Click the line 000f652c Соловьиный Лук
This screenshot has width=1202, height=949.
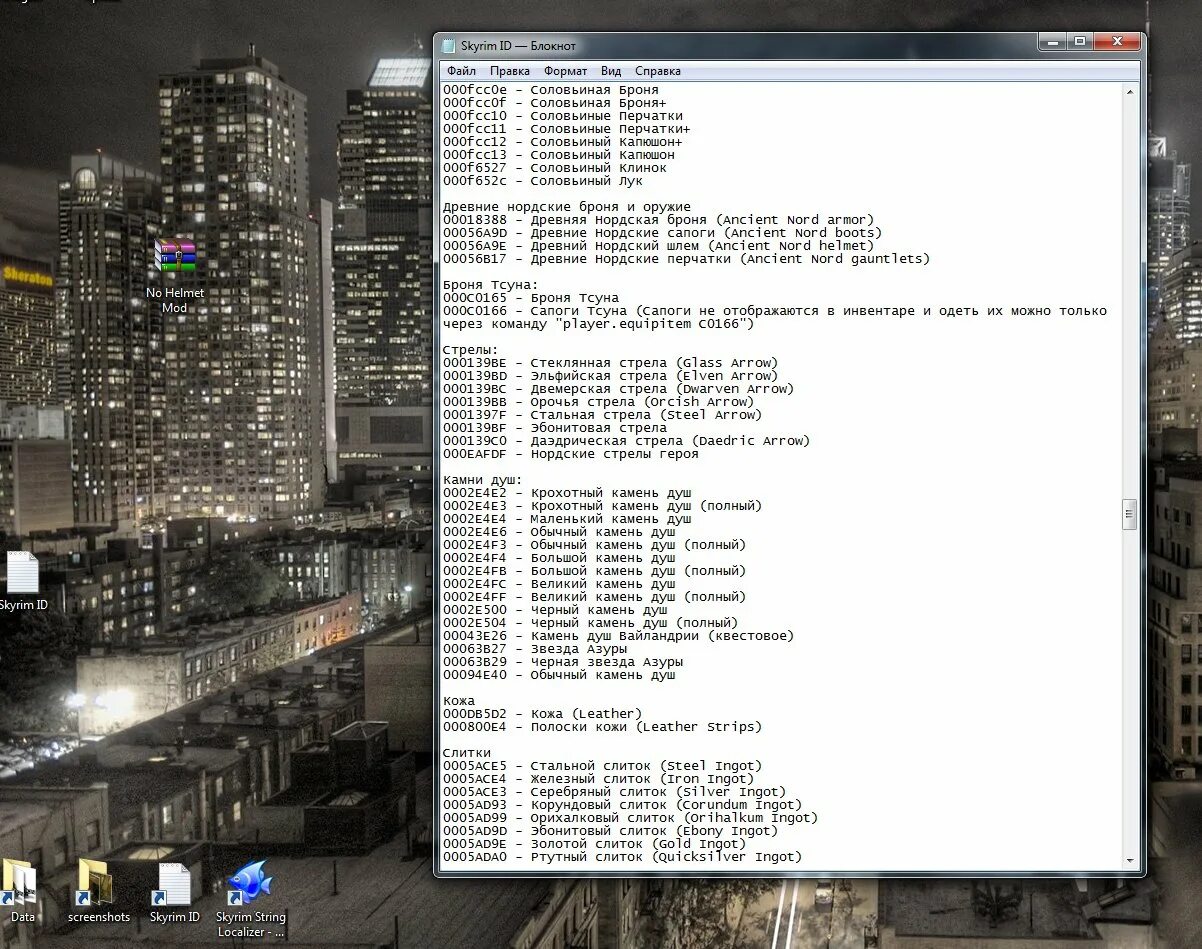tap(543, 181)
